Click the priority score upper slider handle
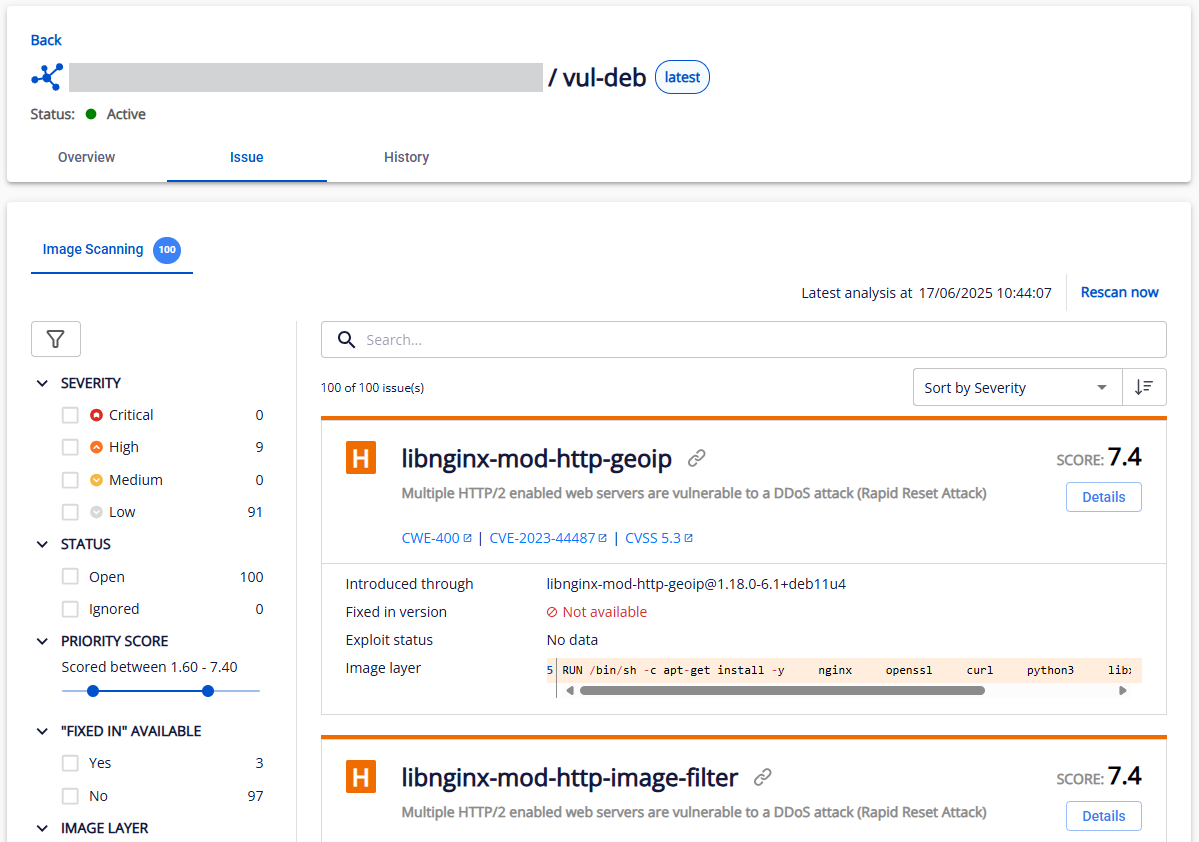The width and height of the screenshot is (1199, 842). click(x=208, y=691)
